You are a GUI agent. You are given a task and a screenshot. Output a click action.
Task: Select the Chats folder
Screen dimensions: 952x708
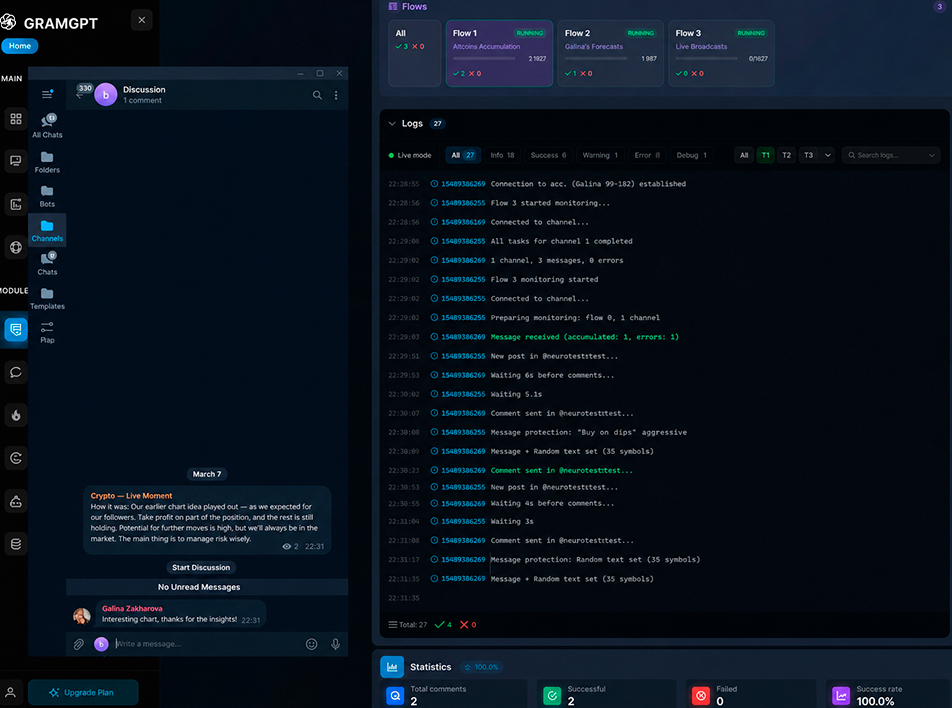pos(47,264)
